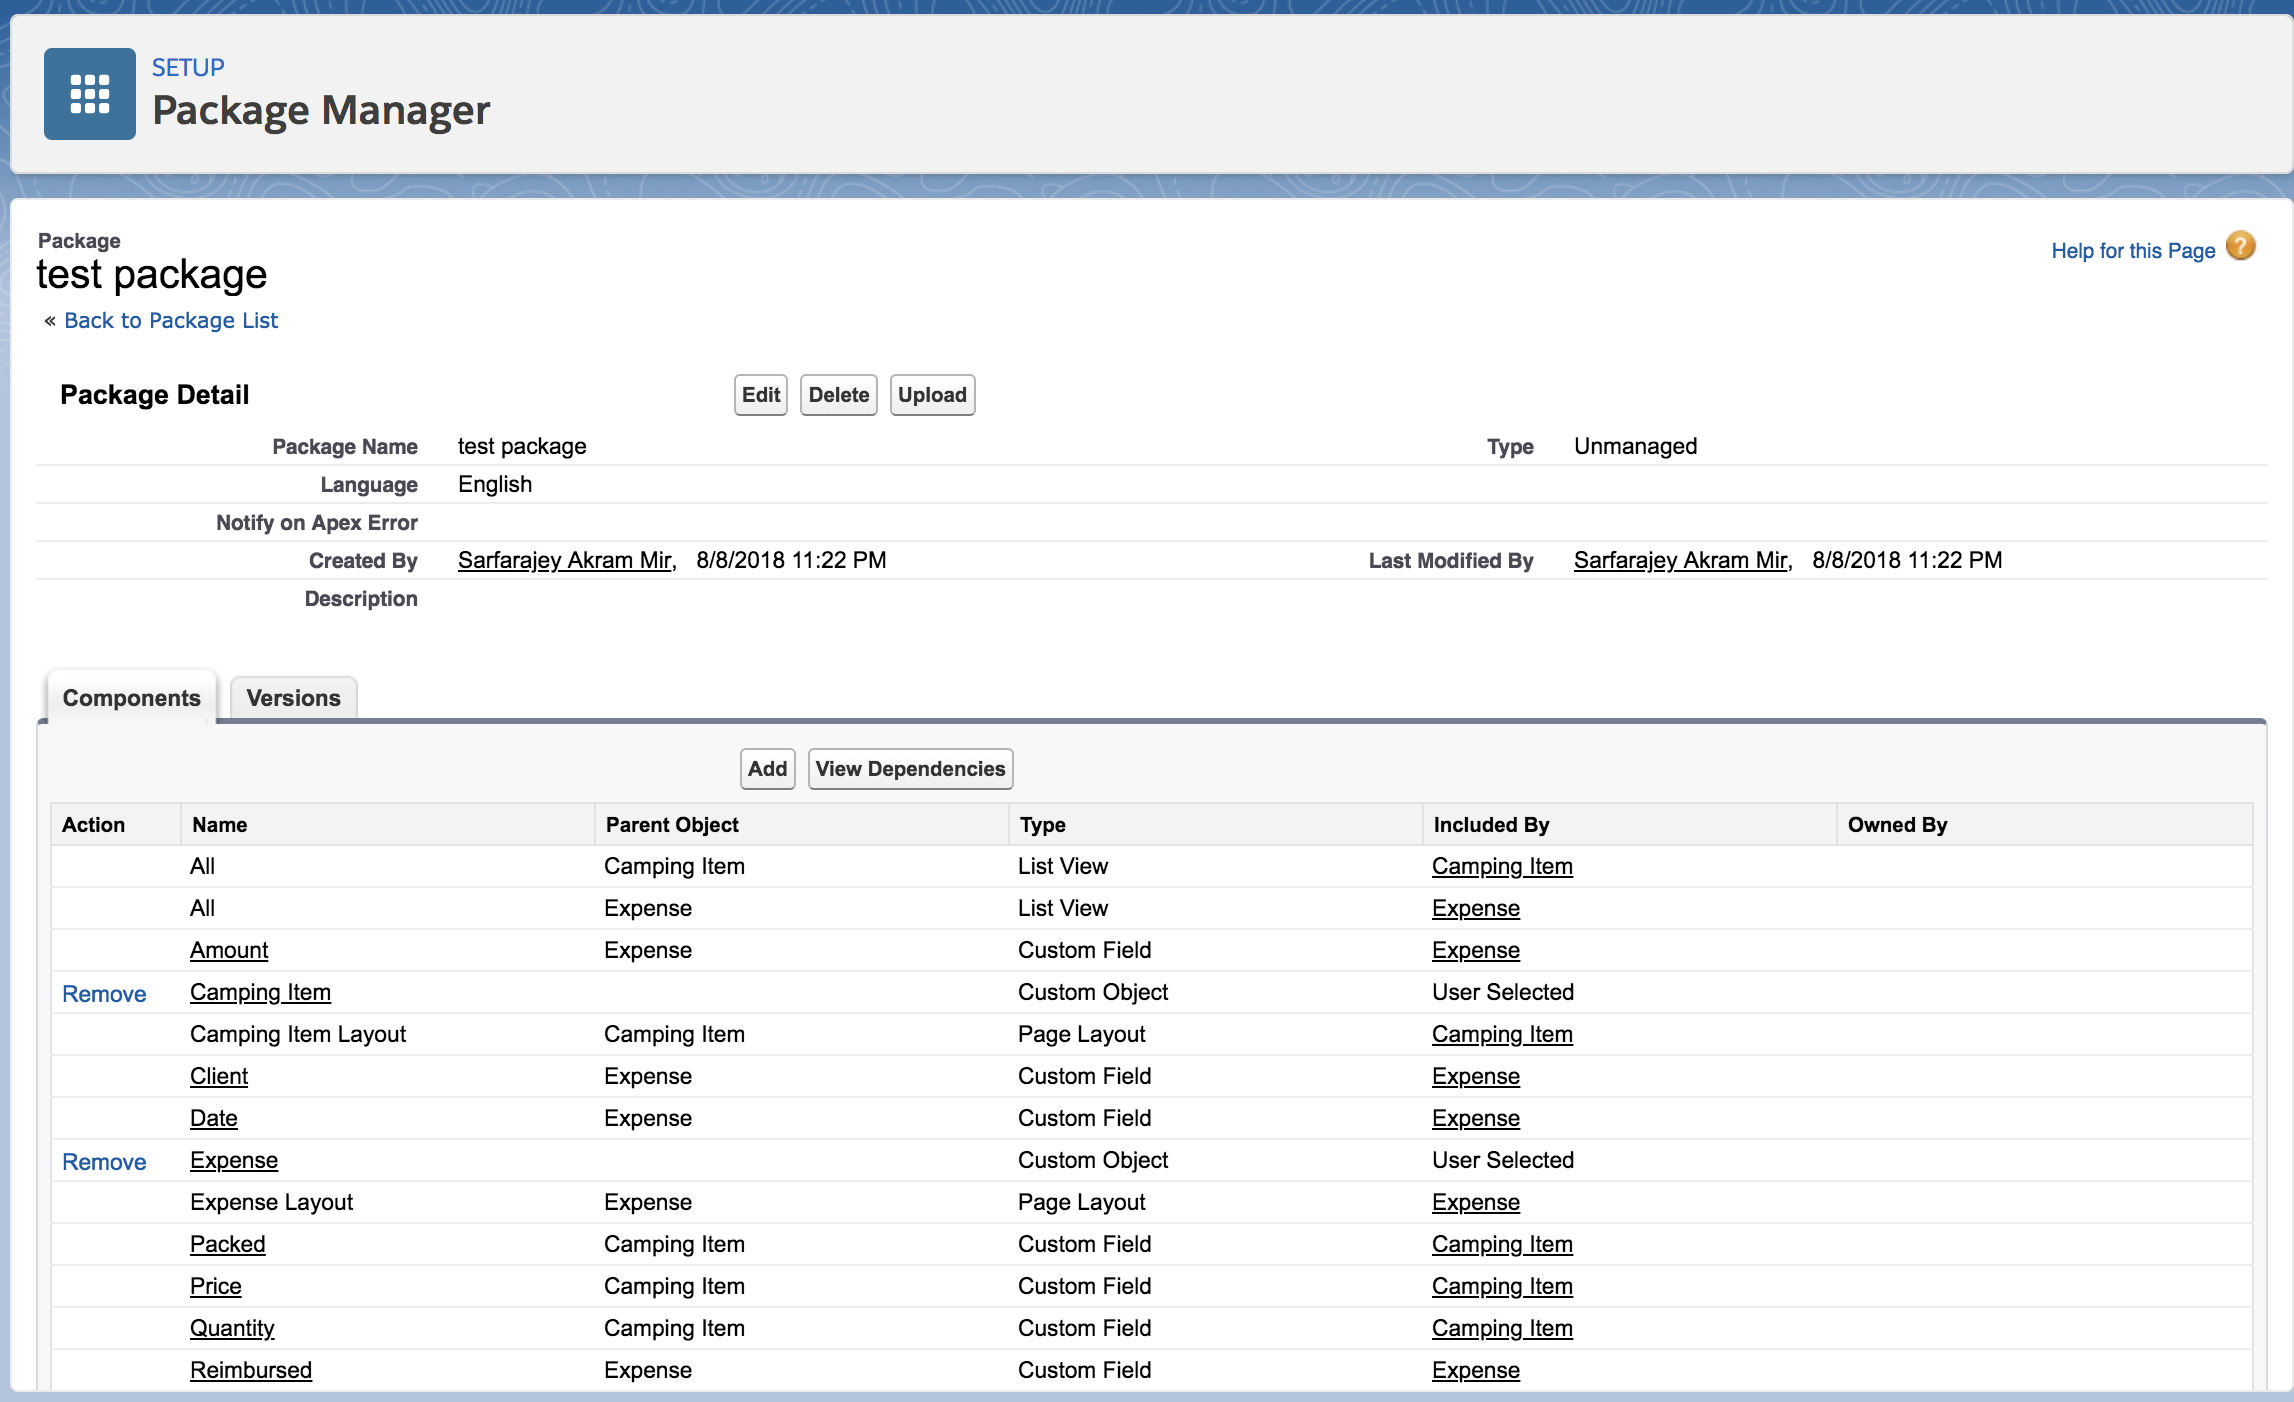This screenshot has height=1402, width=2294.
Task: Remove the Expense custom object
Action: (x=104, y=1162)
